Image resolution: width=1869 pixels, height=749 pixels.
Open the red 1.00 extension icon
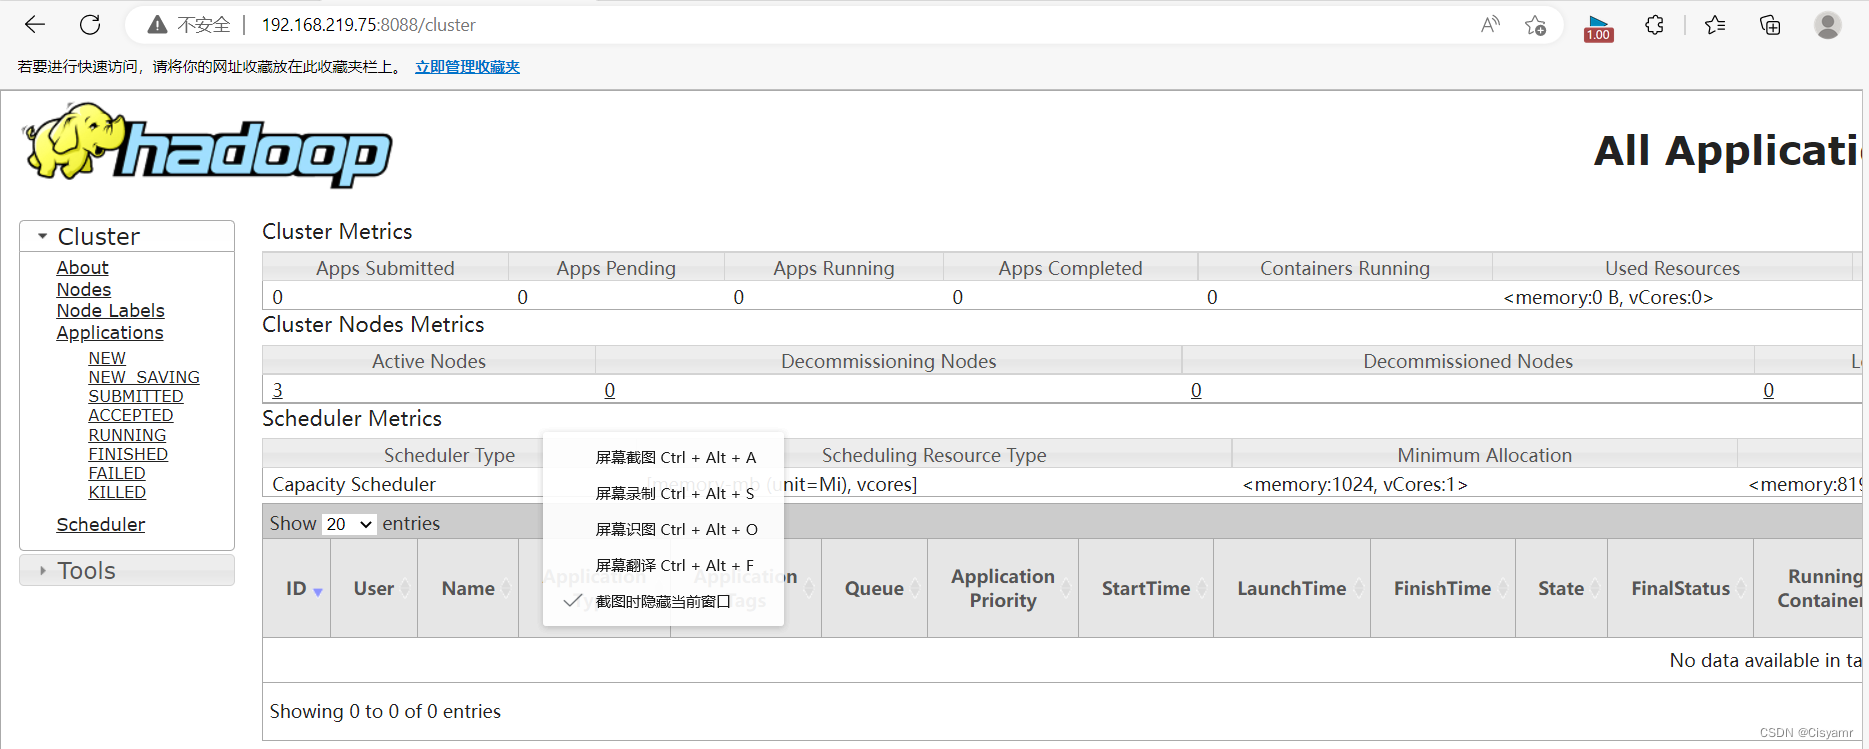pyautogui.click(x=1598, y=27)
